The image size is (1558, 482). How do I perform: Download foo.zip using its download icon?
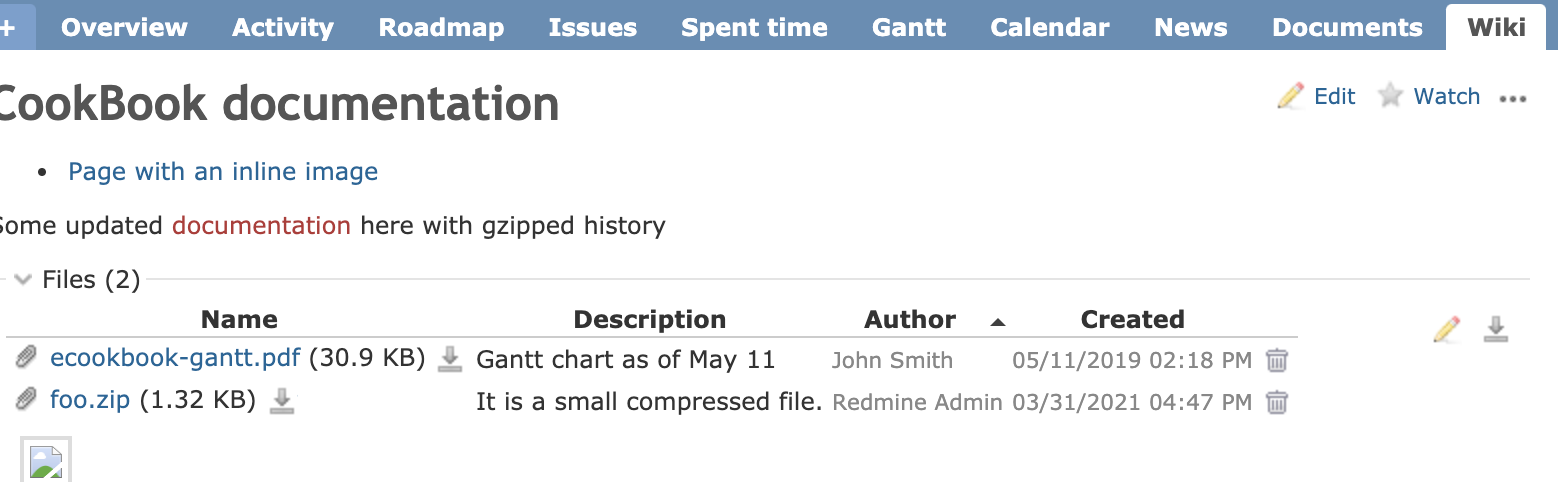[x=283, y=401]
